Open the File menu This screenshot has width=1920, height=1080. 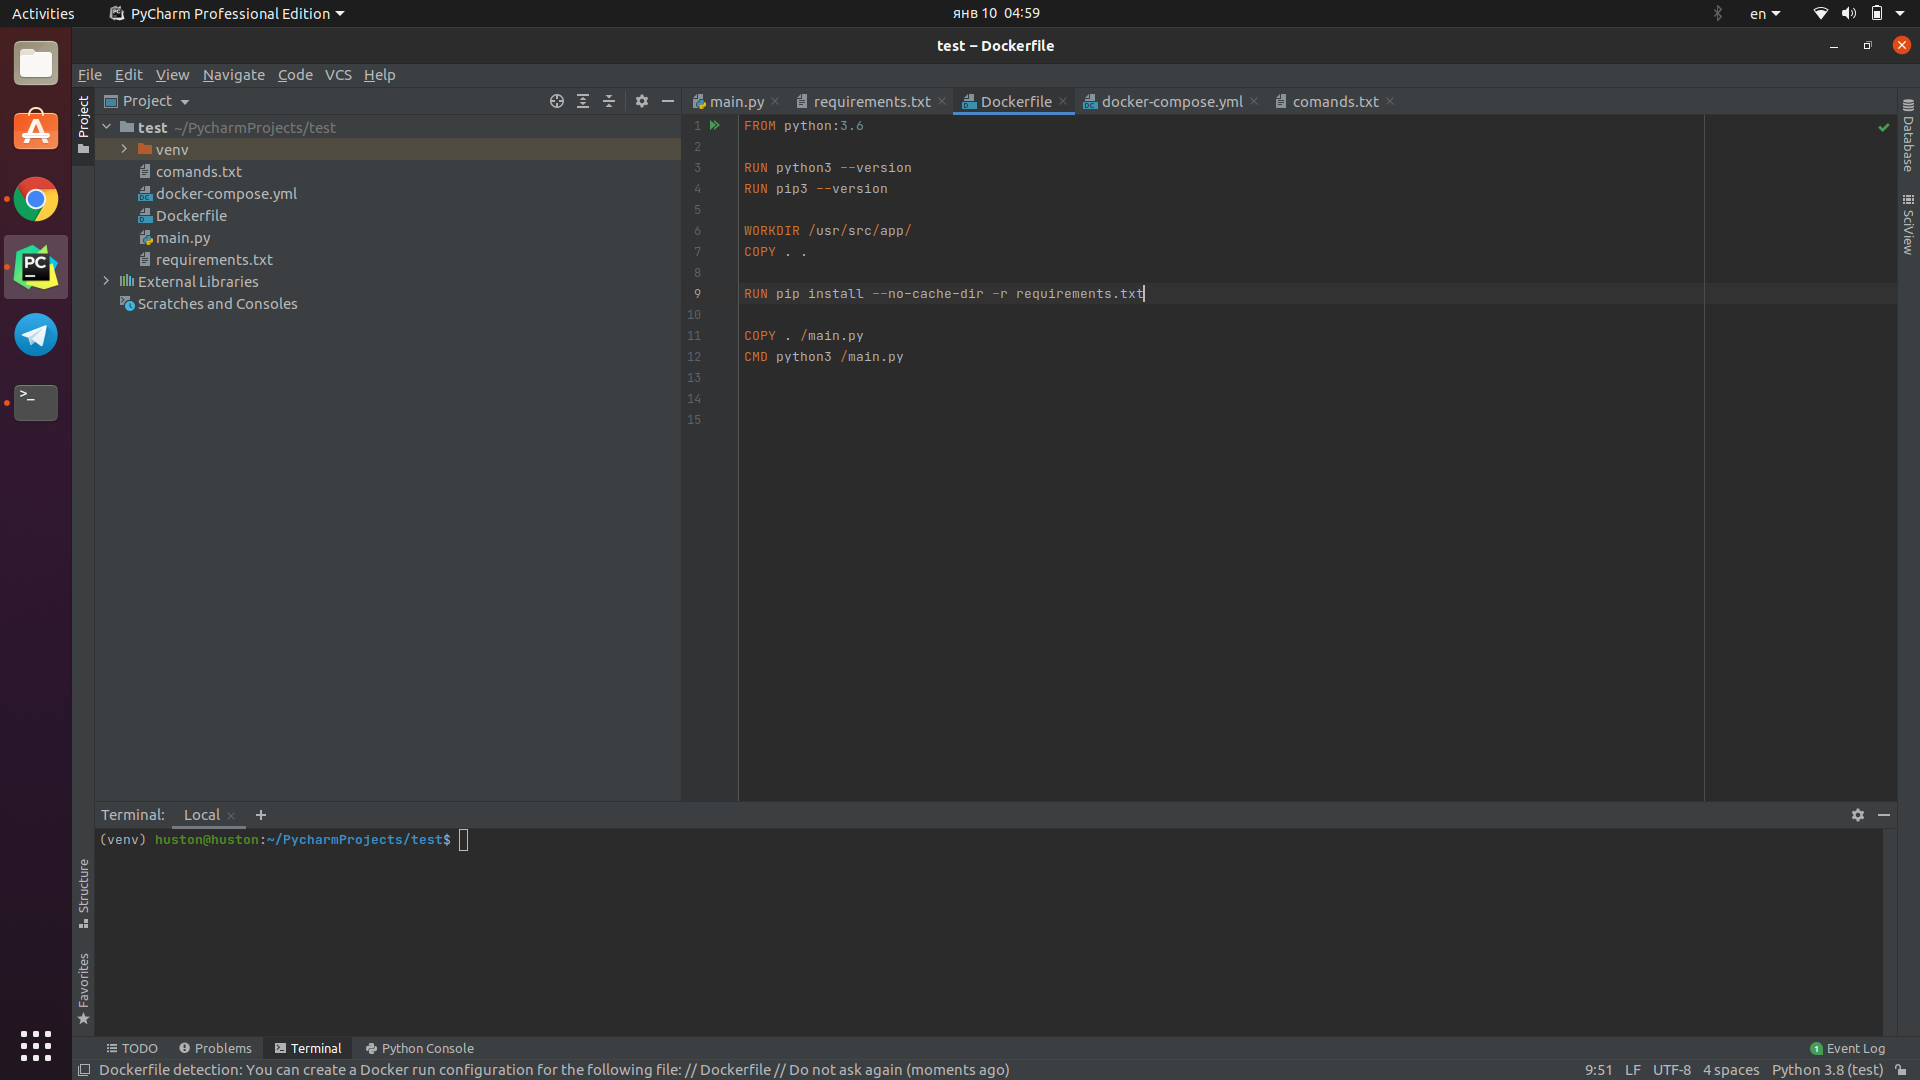90,75
